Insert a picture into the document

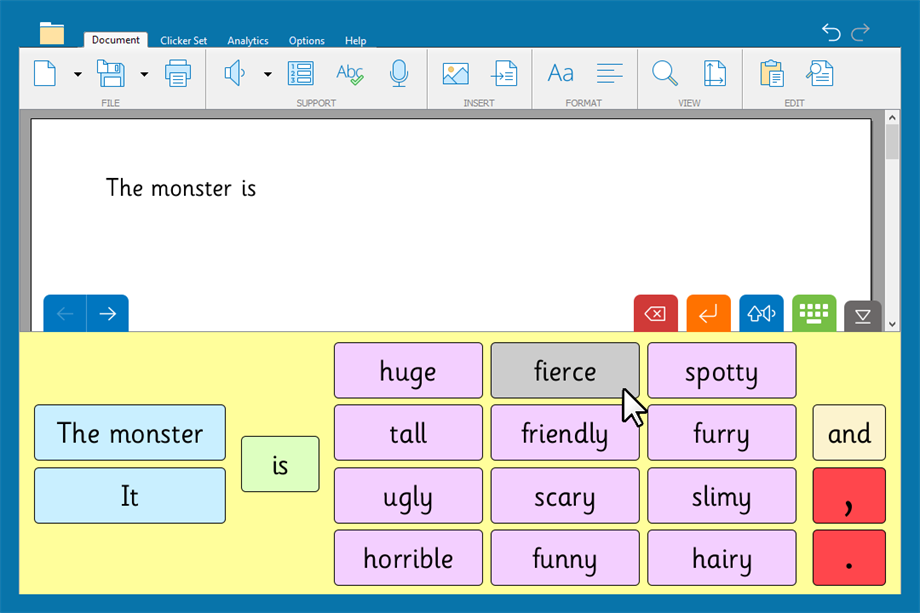(455, 73)
